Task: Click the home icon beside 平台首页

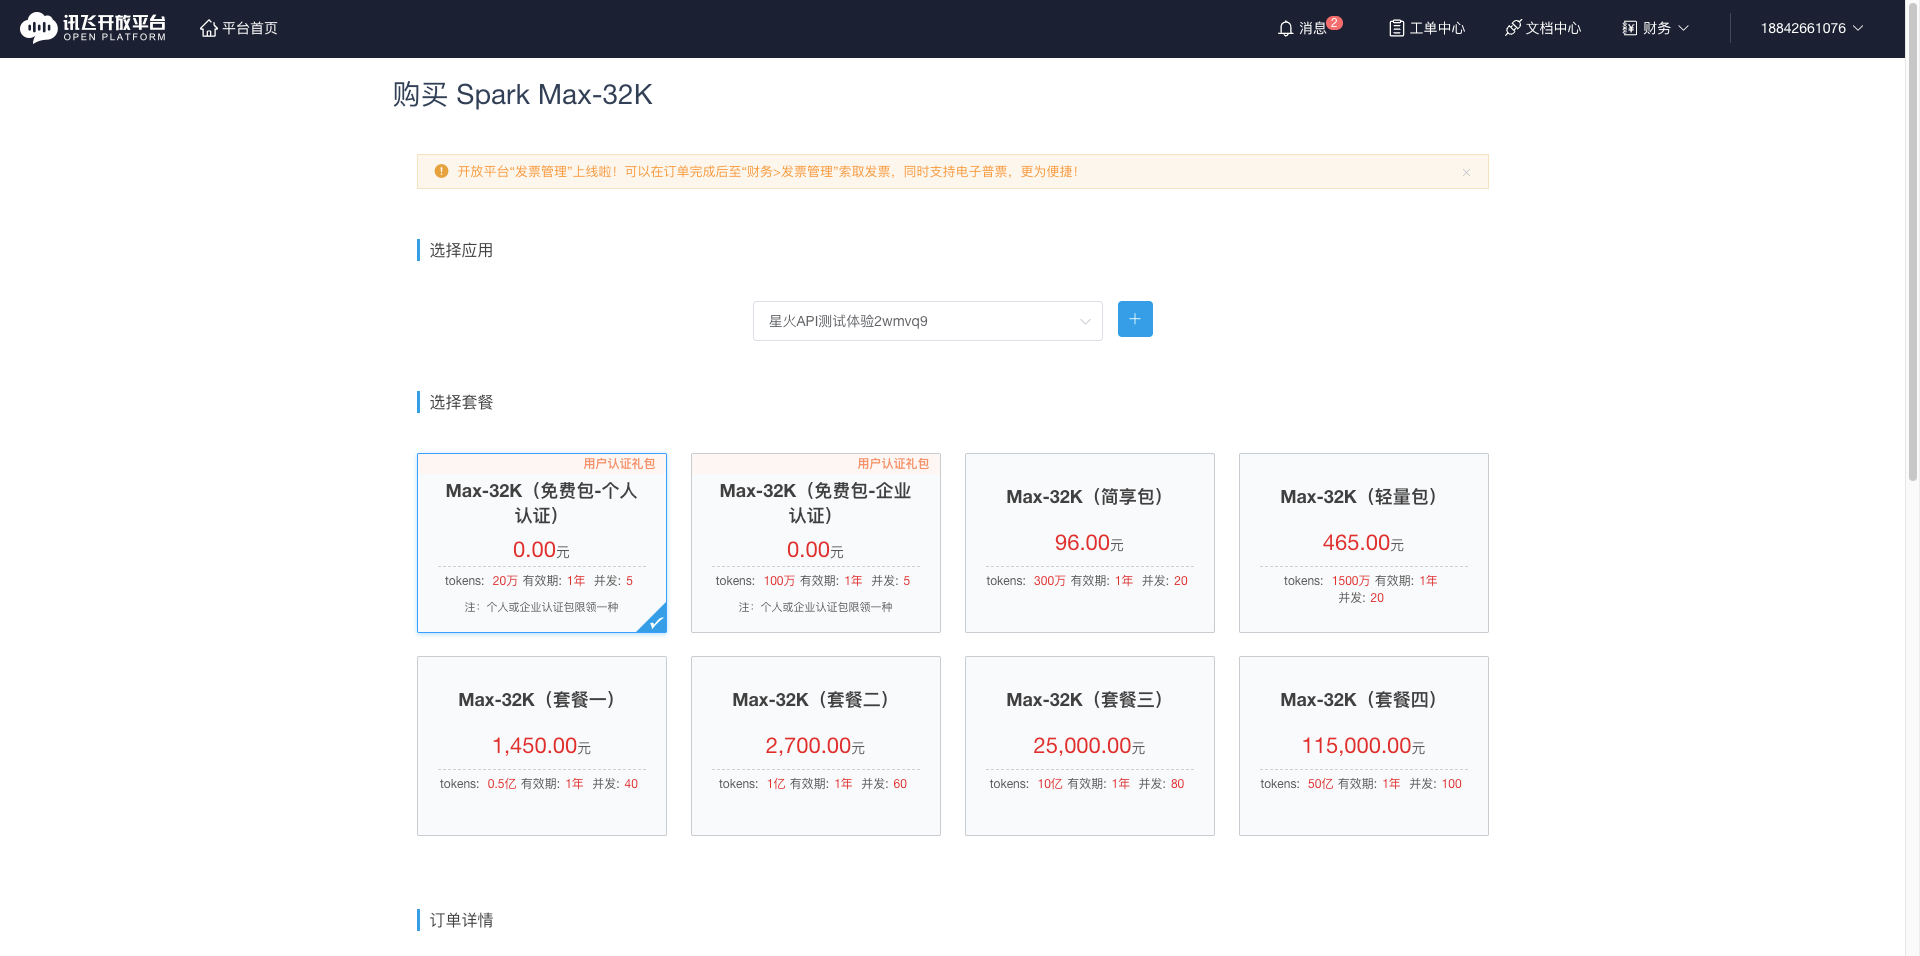Action: click(x=208, y=28)
